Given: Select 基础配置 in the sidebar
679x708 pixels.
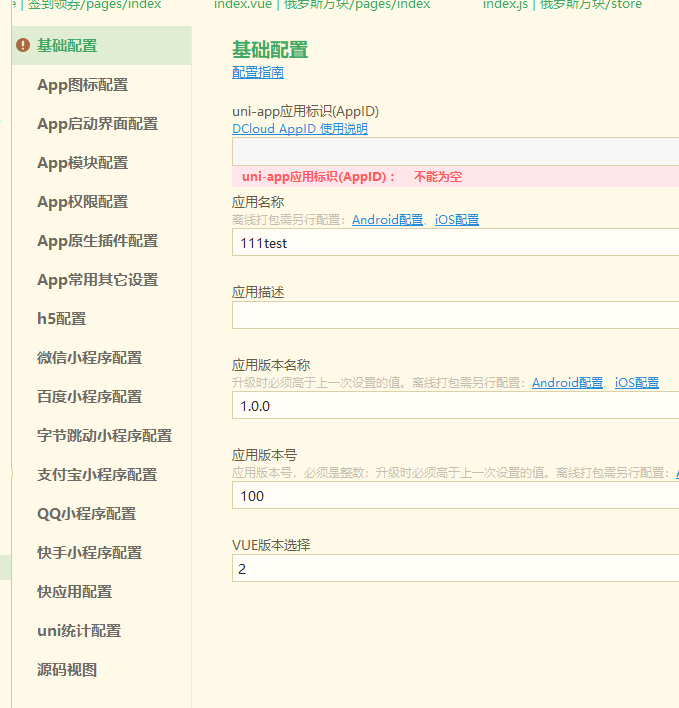Looking at the screenshot, I should pos(102,46).
